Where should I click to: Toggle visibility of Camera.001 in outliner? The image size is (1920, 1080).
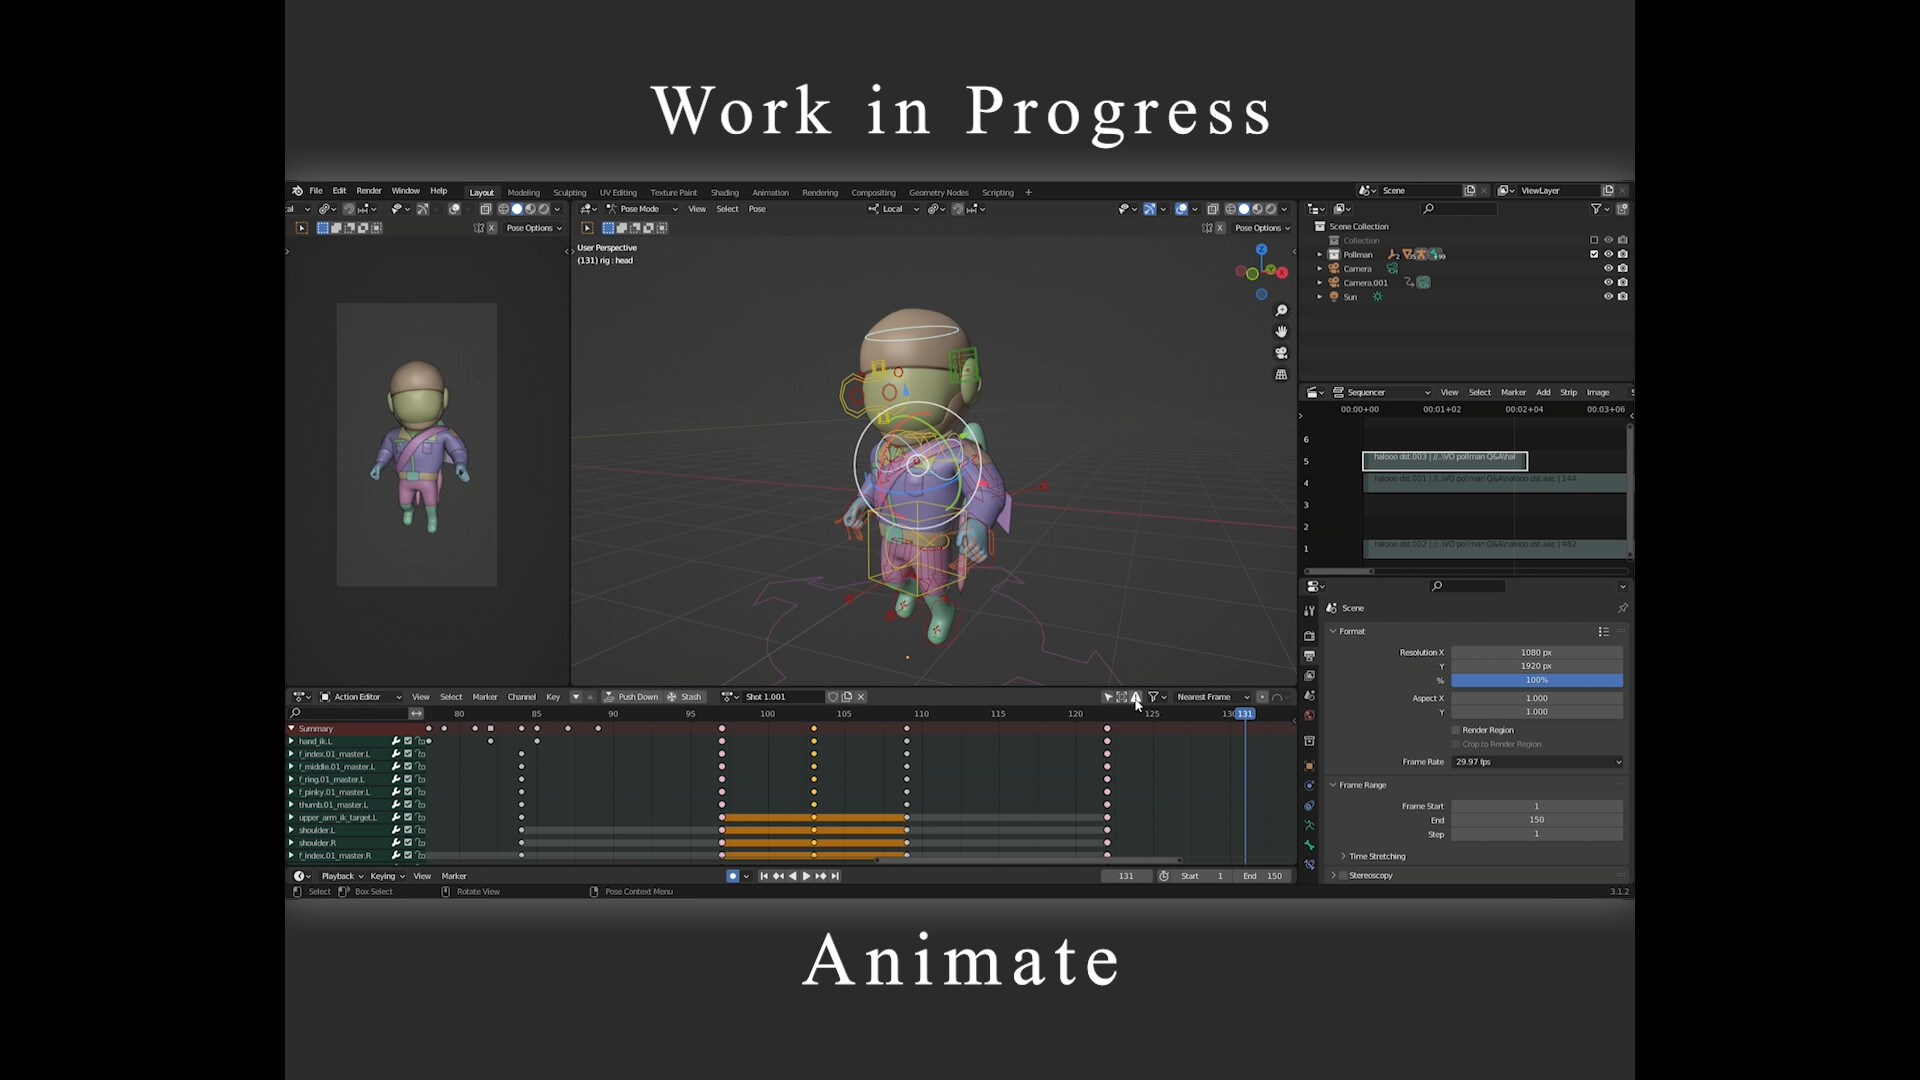tap(1608, 283)
